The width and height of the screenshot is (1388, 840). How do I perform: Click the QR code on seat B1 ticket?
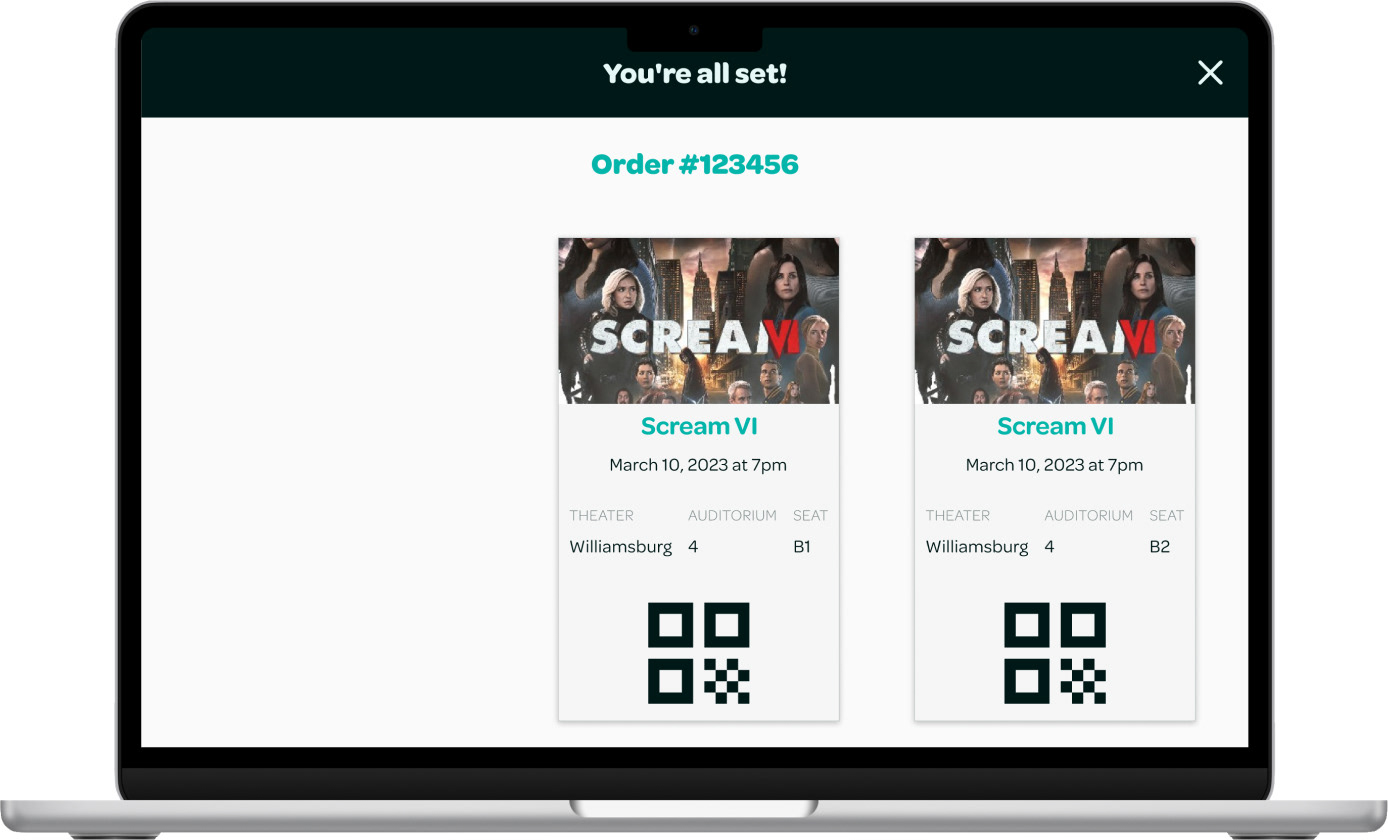(698, 653)
